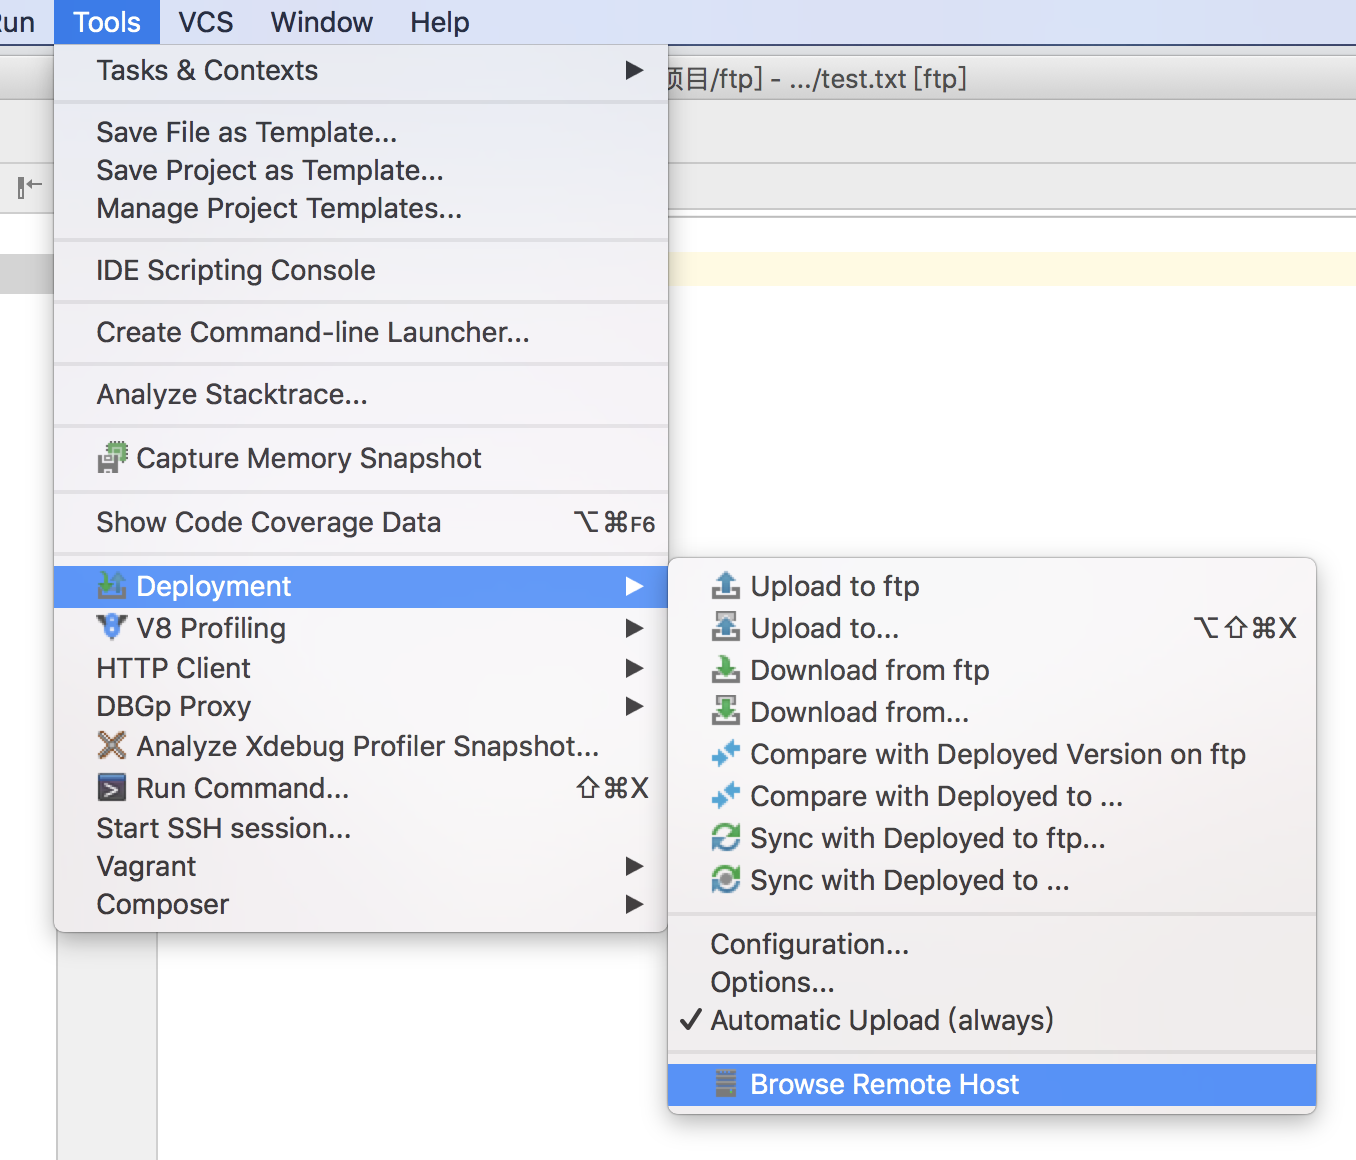This screenshot has width=1356, height=1160.
Task: Click the Download from... icon
Action: 725,712
